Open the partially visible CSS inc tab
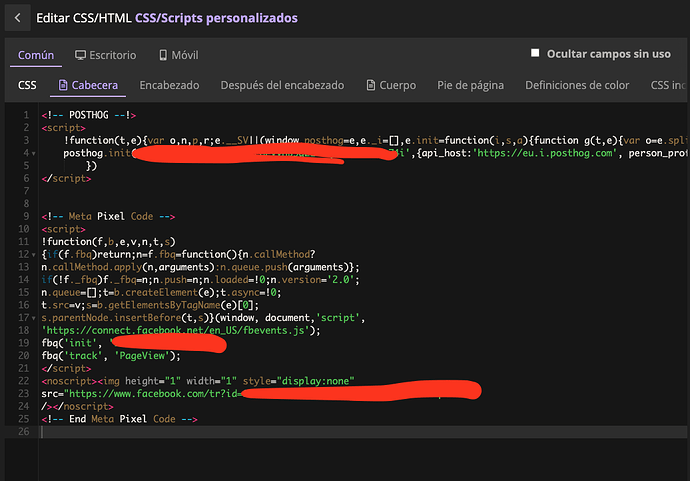 tap(668, 85)
